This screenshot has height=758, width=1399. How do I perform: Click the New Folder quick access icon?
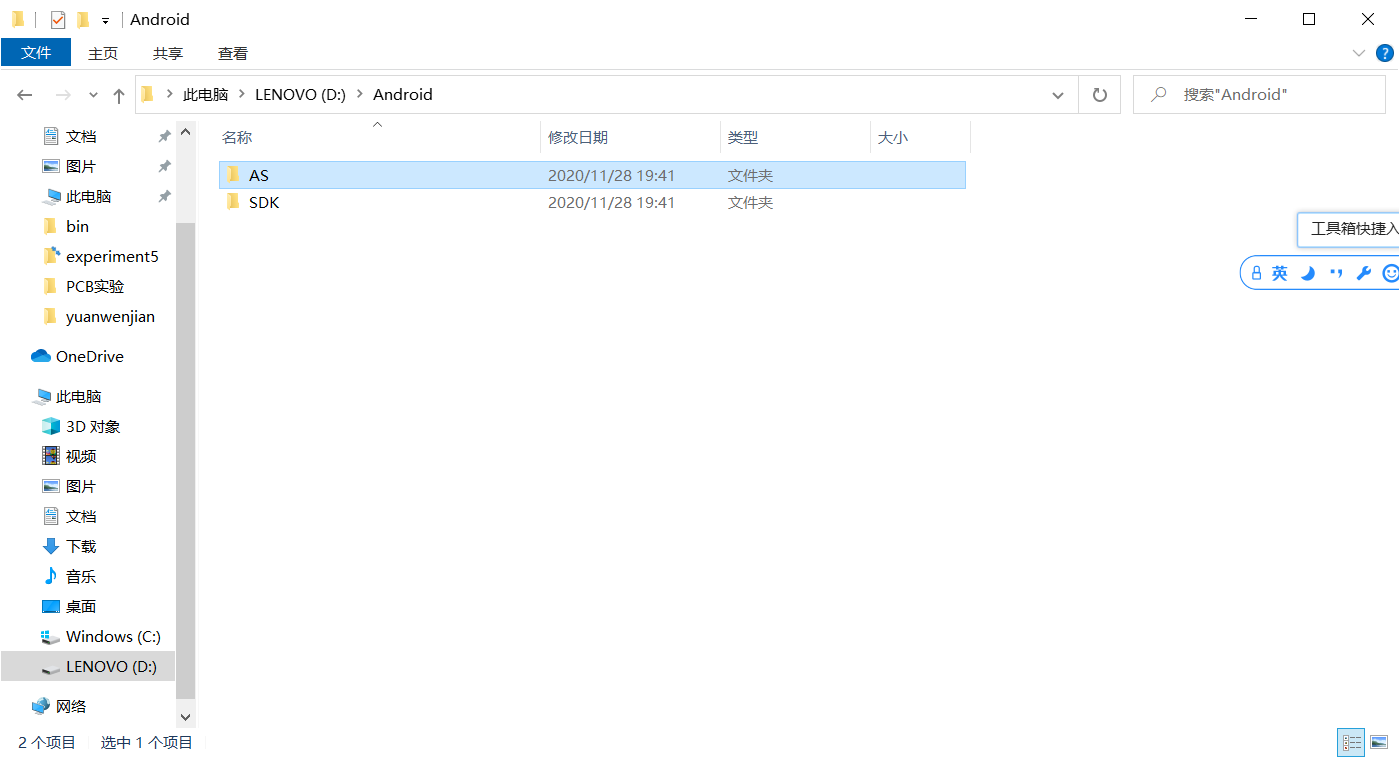point(83,19)
